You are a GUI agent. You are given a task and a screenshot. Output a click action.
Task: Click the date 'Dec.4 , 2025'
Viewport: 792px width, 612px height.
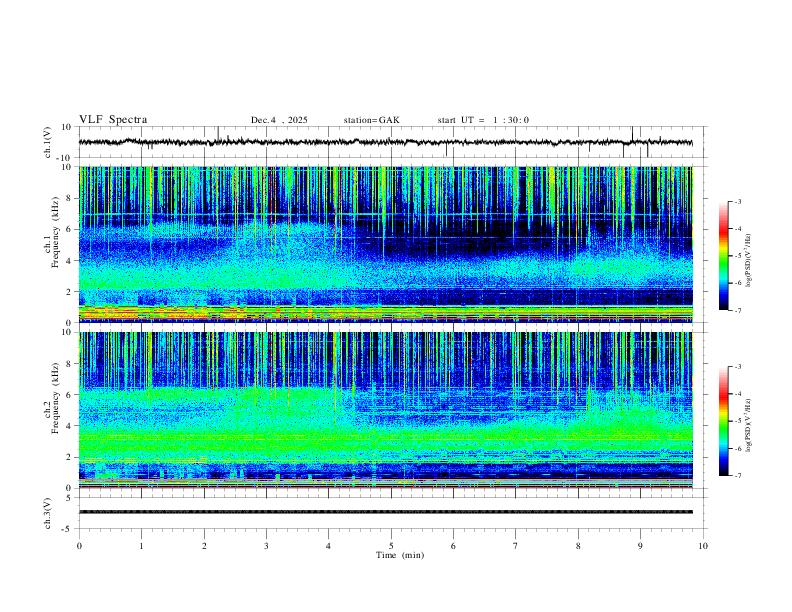click(279, 120)
